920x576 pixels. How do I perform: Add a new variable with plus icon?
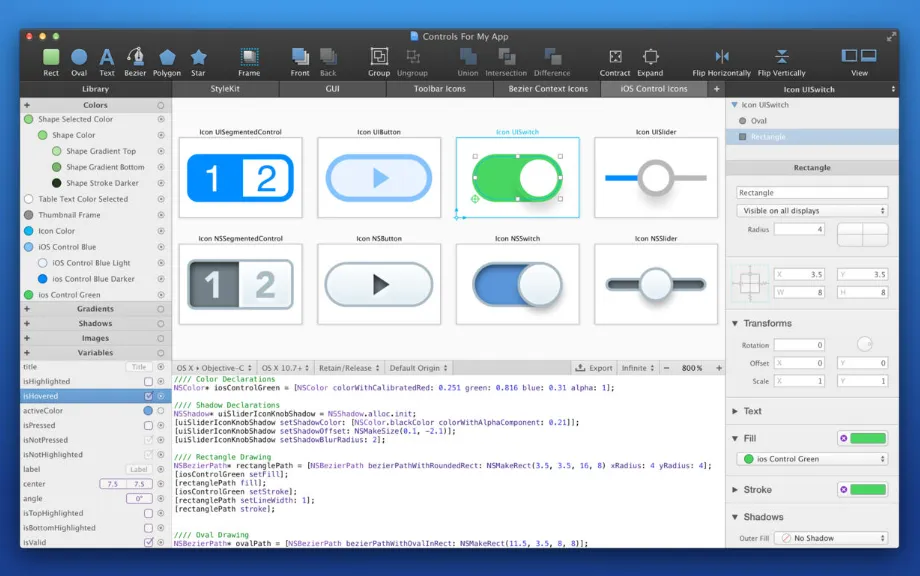point(27,353)
